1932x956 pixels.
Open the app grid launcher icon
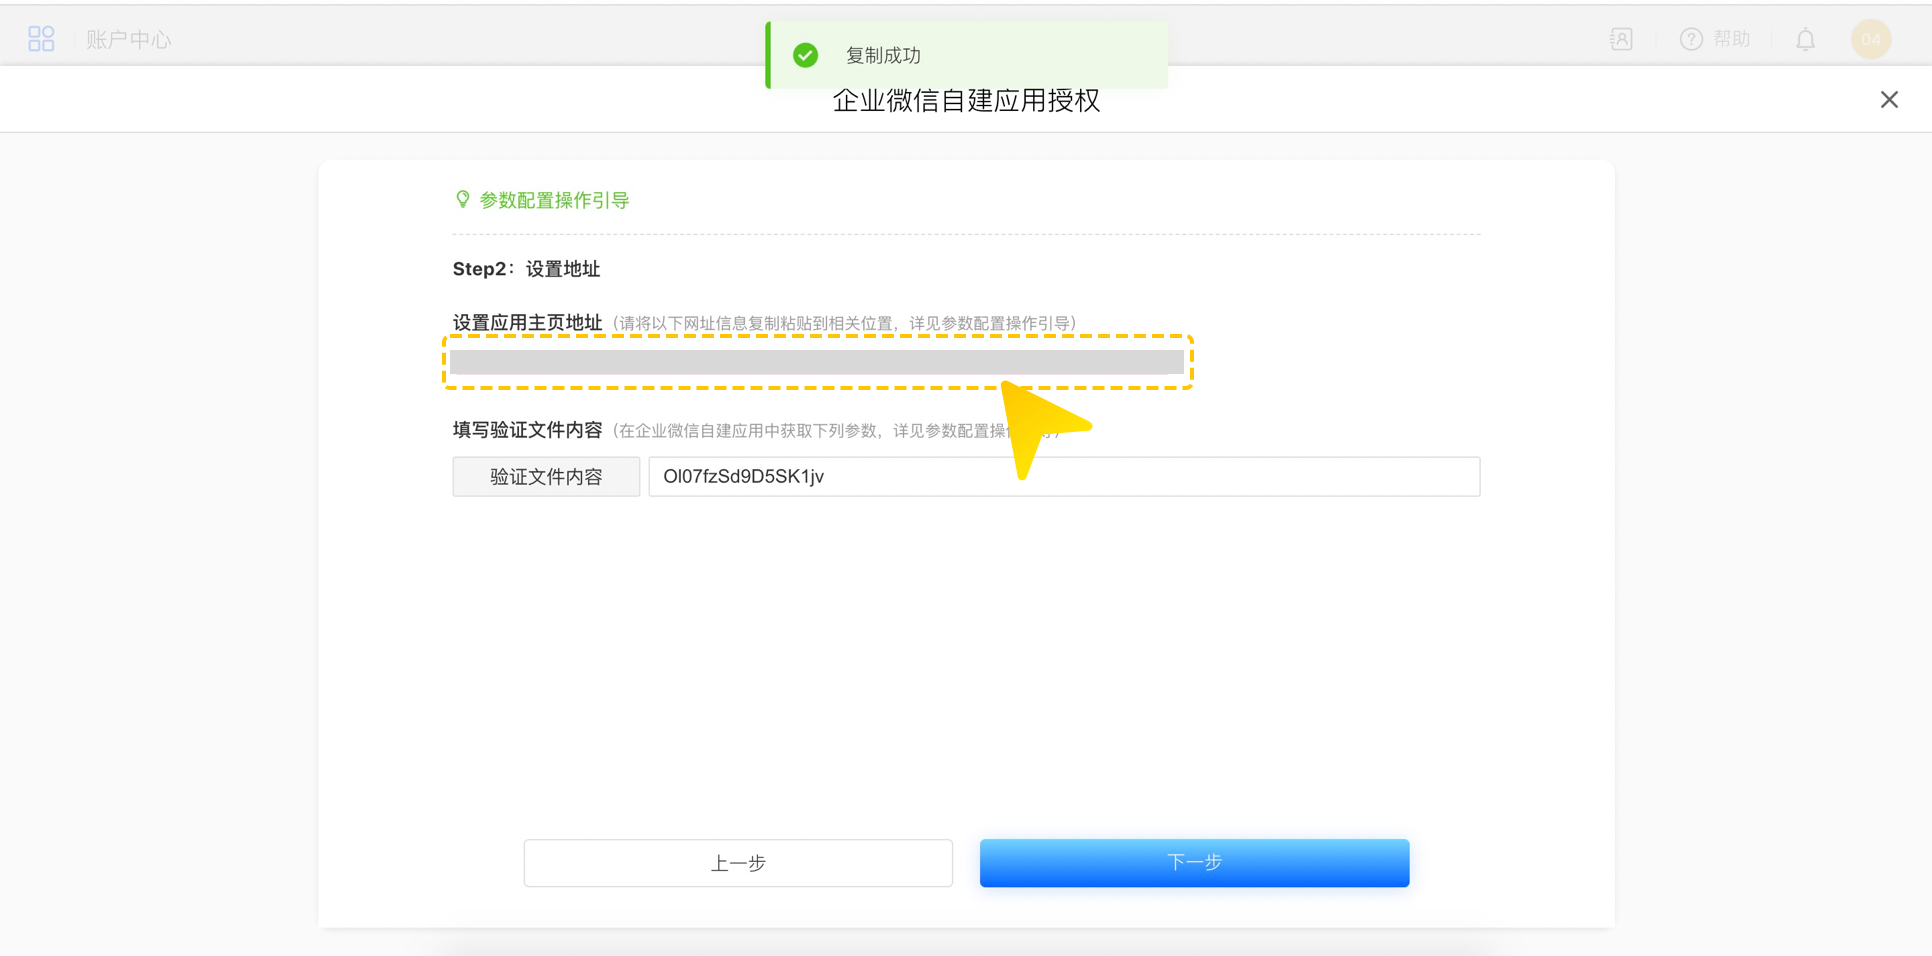click(x=41, y=39)
